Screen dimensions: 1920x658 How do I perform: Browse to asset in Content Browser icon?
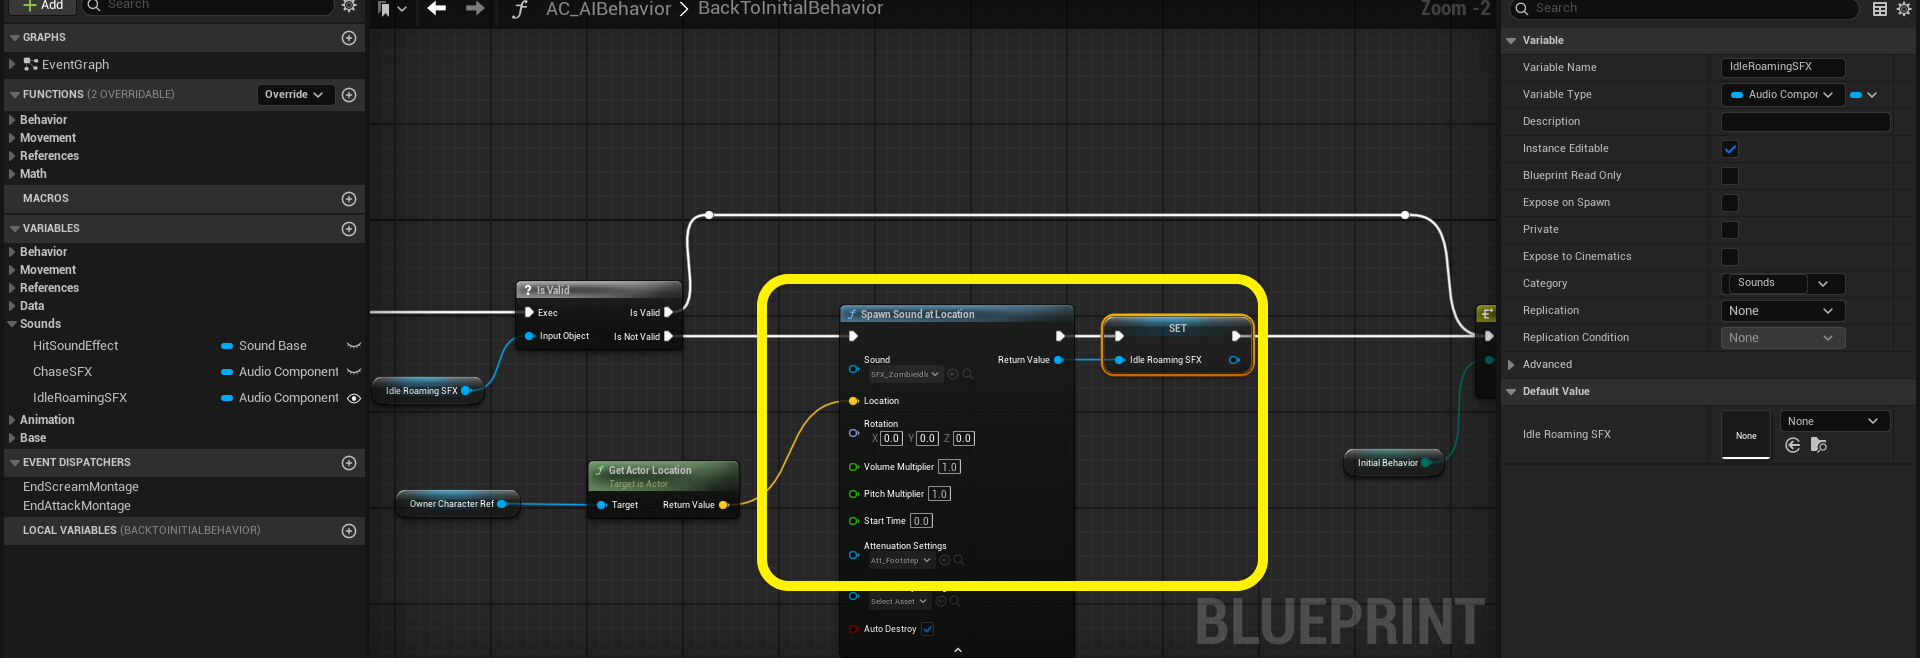tap(1818, 445)
